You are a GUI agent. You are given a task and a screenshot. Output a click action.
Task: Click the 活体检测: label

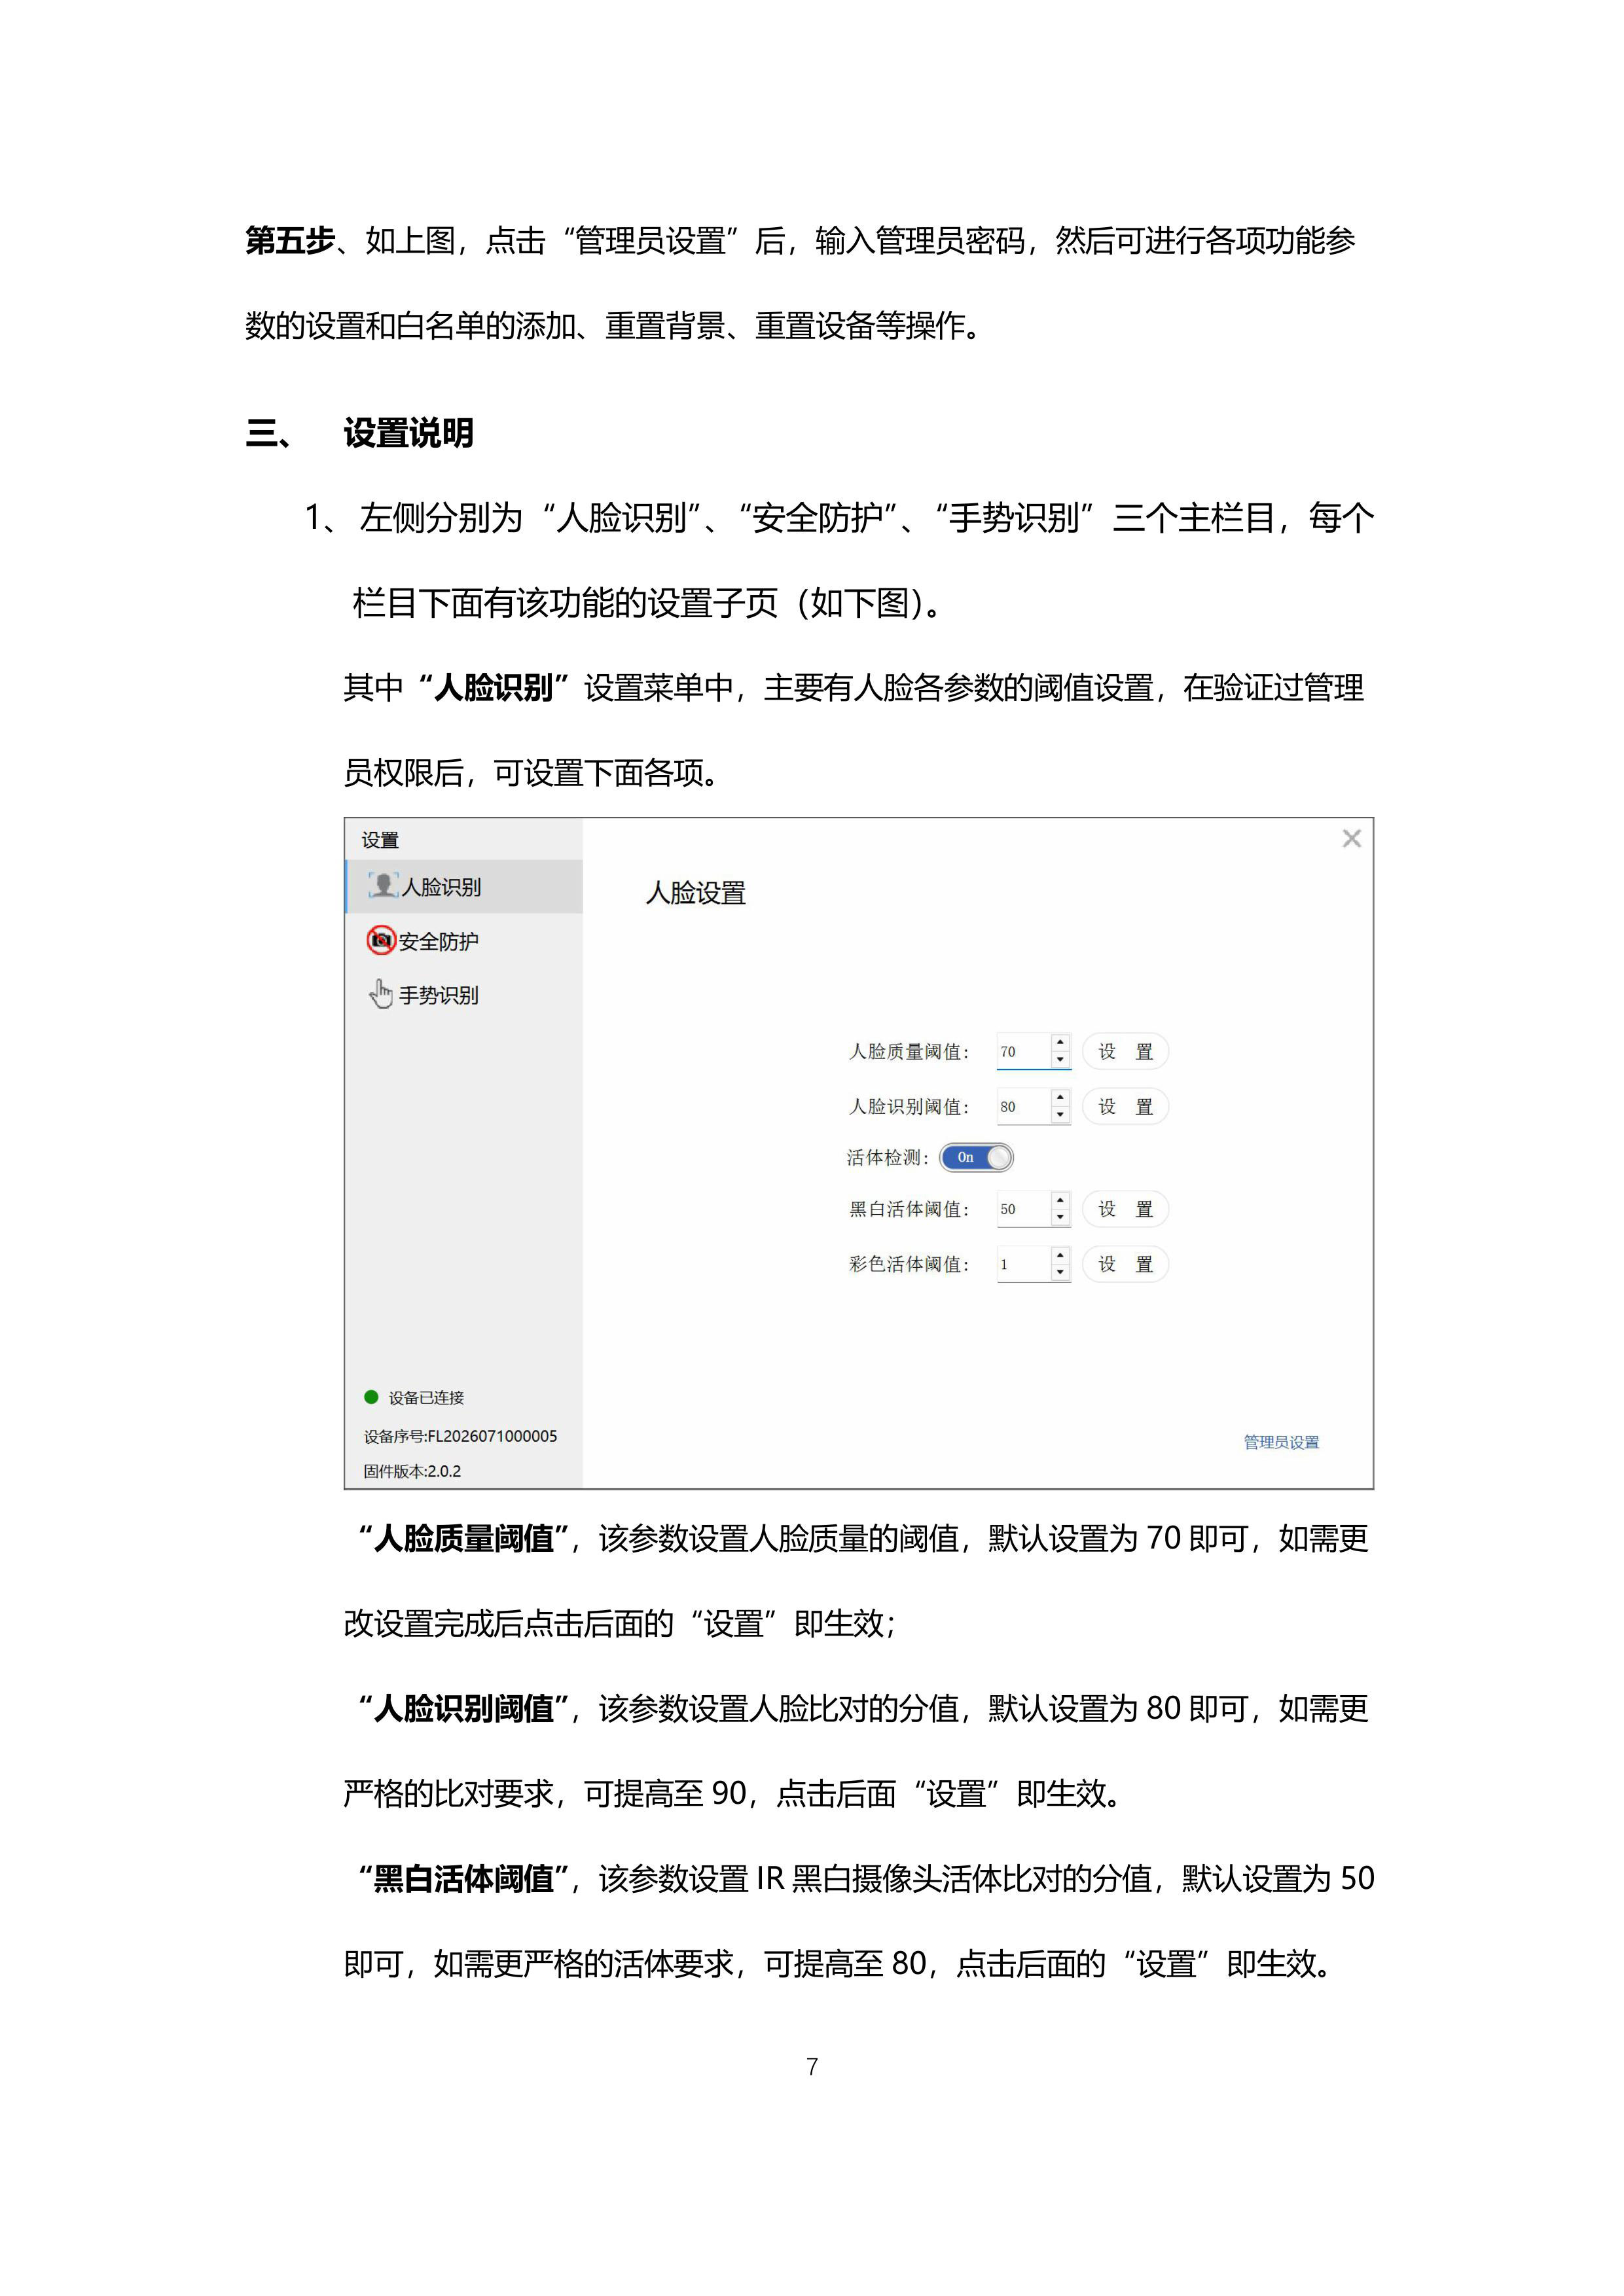[888, 1158]
